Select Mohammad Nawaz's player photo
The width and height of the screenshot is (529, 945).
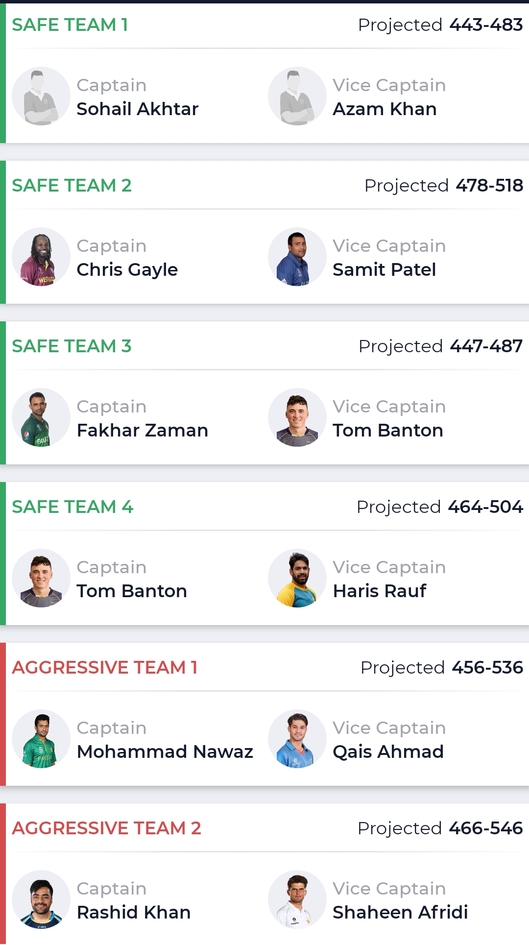tap(41, 739)
